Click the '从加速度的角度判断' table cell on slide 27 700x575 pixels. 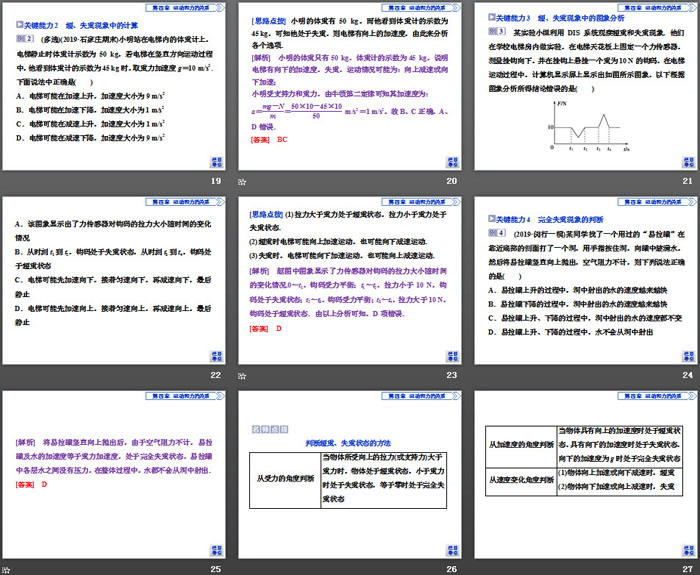(521, 445)
